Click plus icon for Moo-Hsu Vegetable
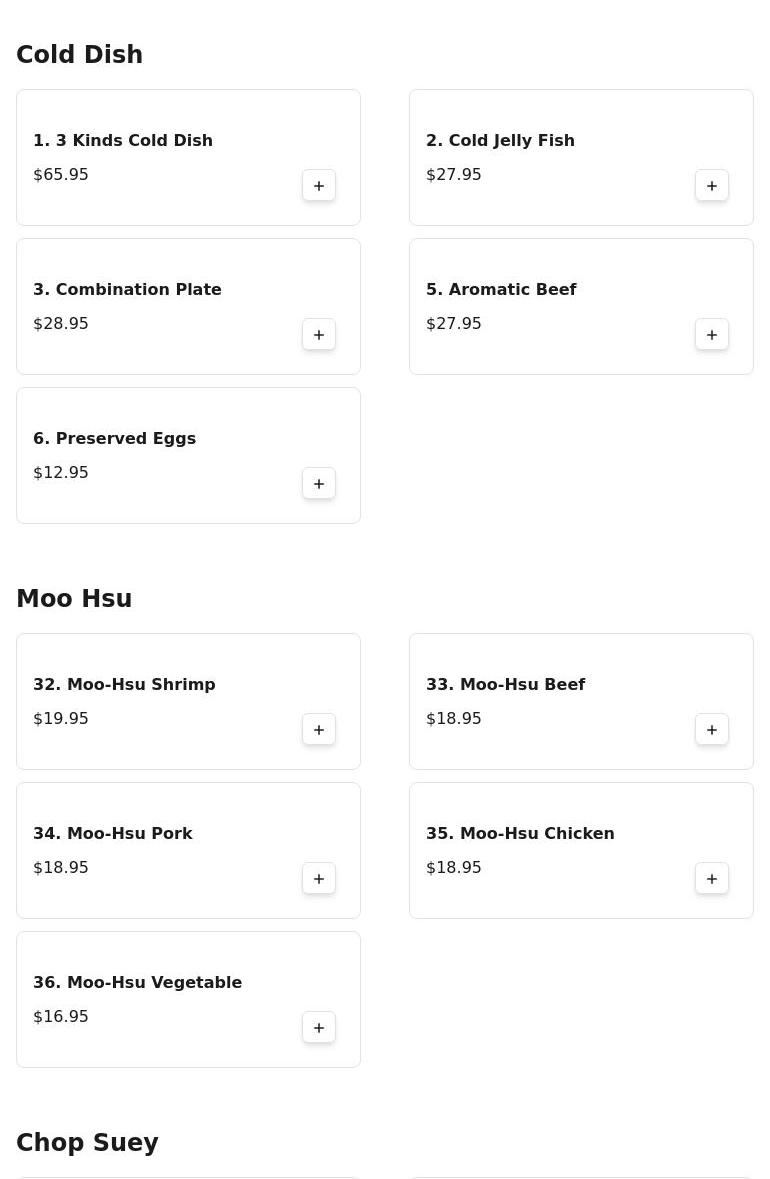The image size is (770, 1179). [319, 1027]
